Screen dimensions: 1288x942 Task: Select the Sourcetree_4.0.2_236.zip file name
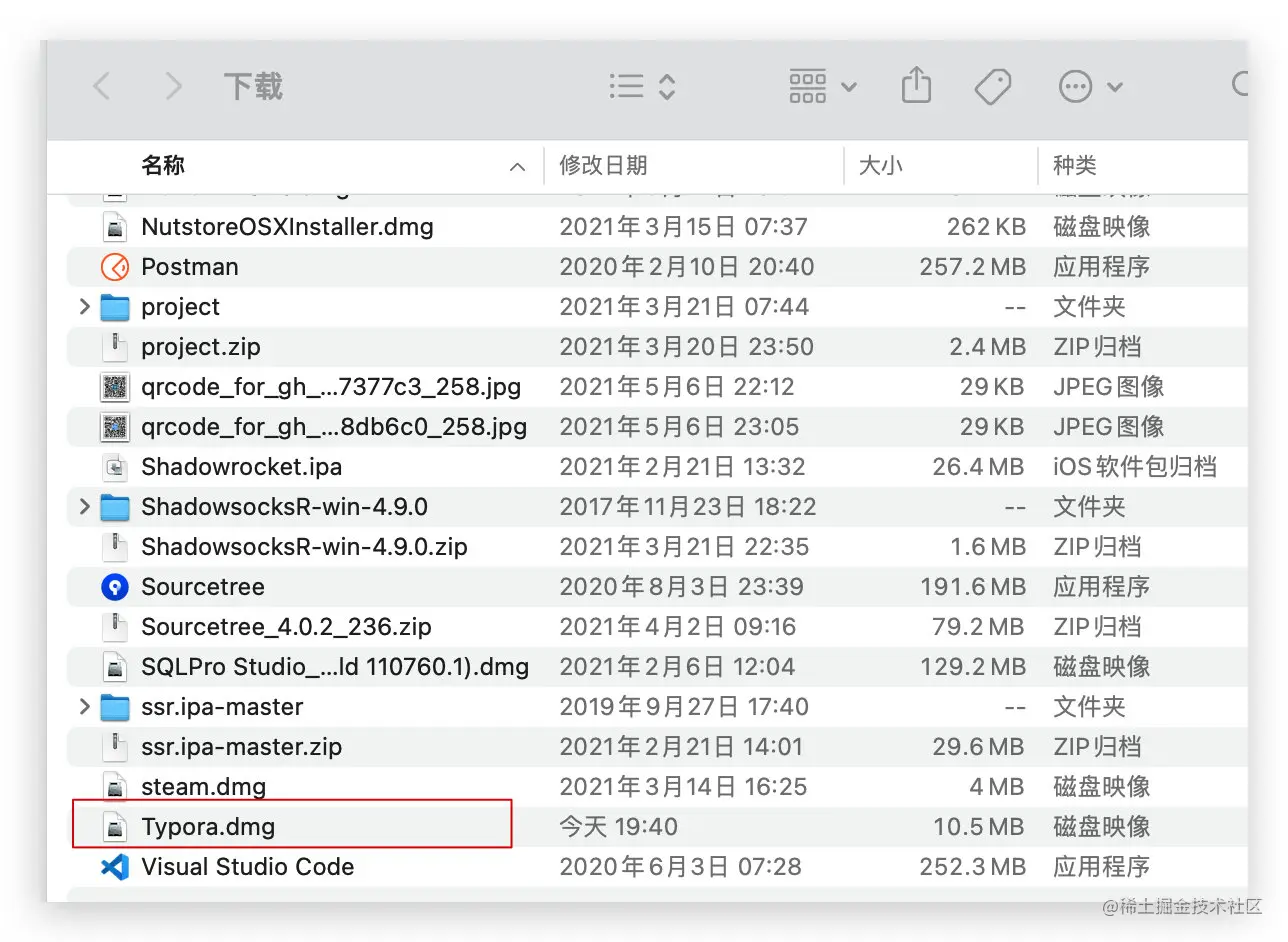(286, 628)
